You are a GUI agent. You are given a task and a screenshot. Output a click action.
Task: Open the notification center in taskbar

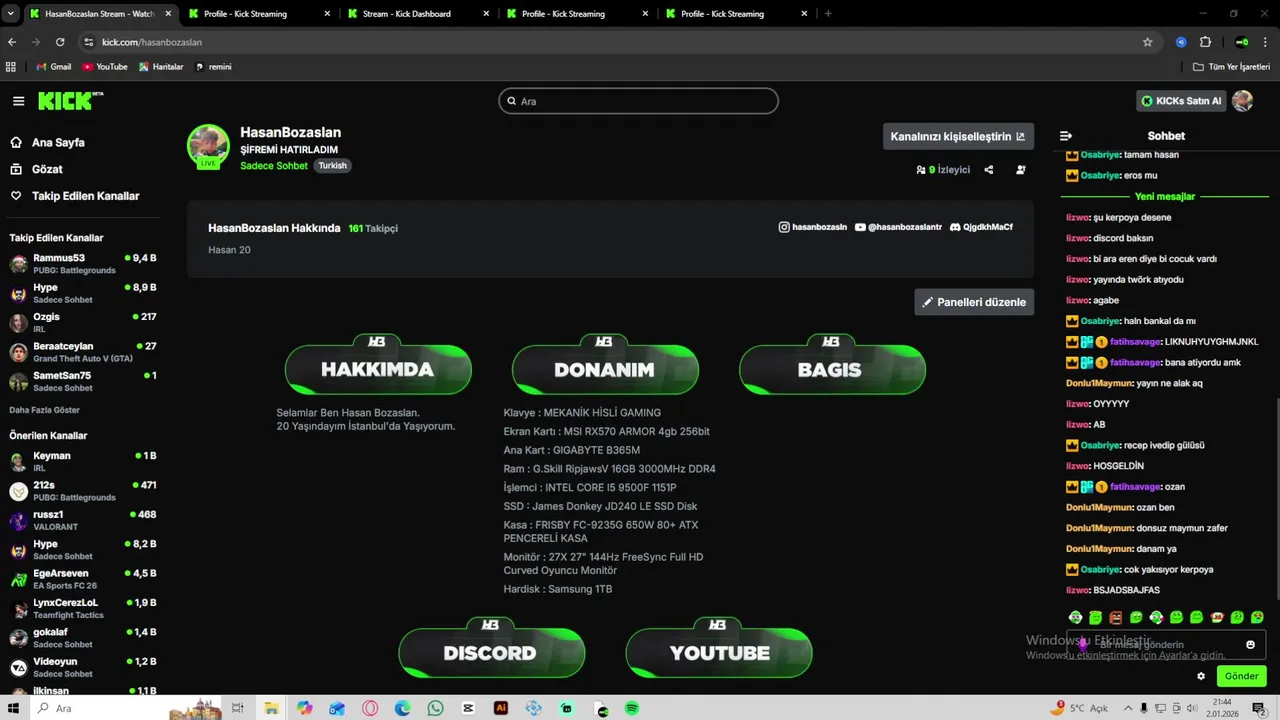point(1258,708)
